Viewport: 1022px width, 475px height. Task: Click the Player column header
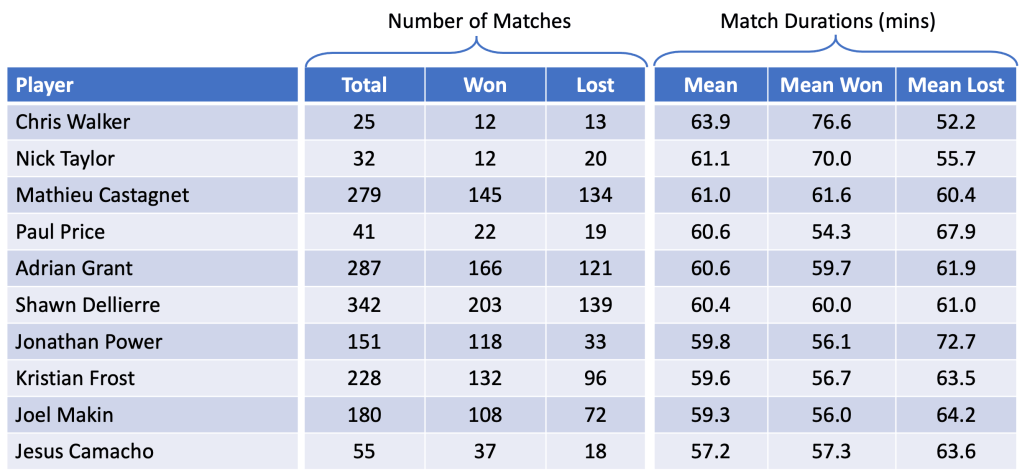pyautogui.click(x=45, y=85)
